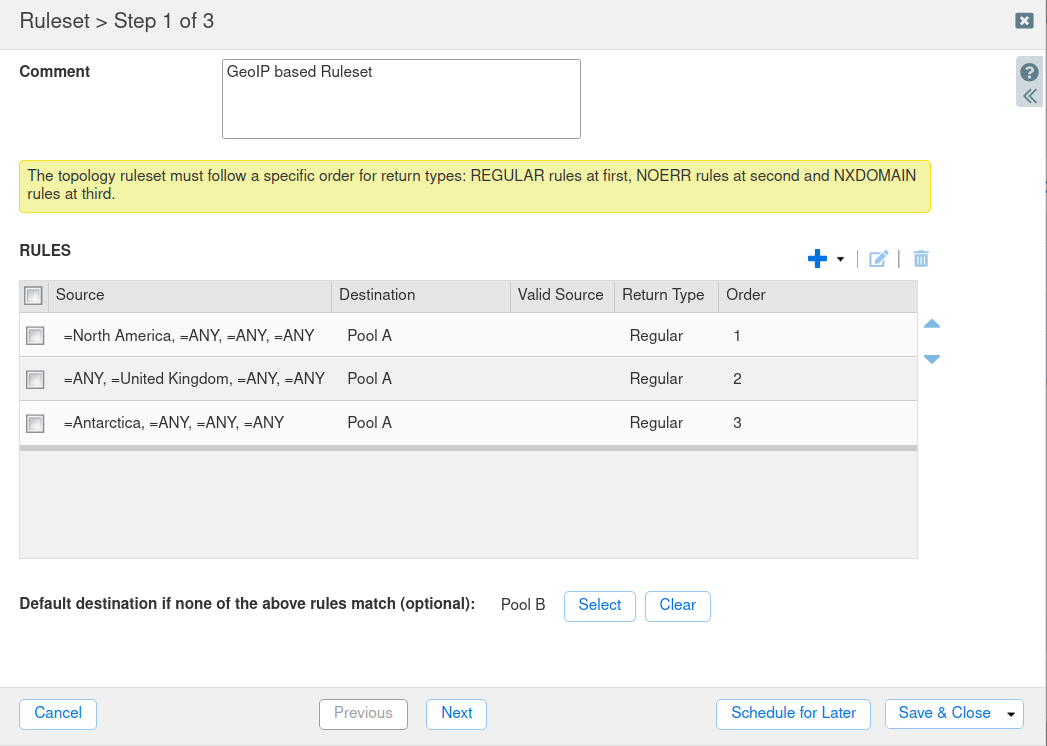Toggle the select-all checkbox in table header
Viewport: 1047px width, 746px height.
point(33,295)
